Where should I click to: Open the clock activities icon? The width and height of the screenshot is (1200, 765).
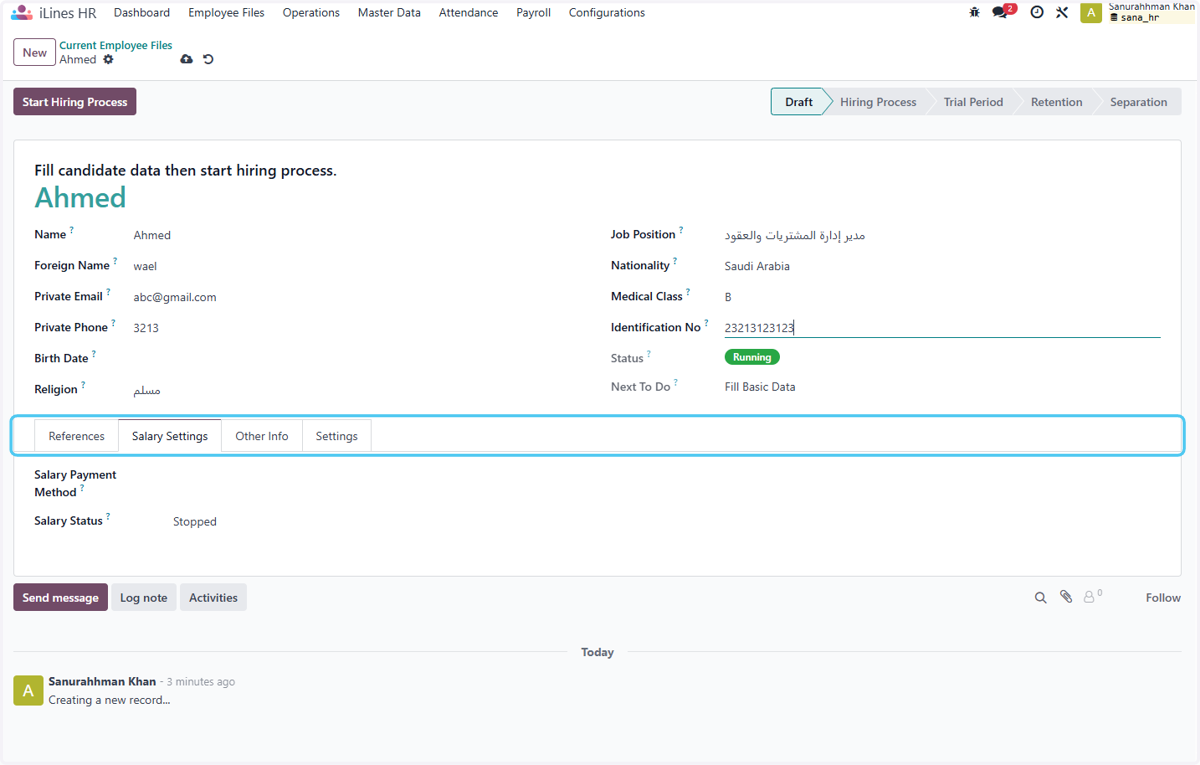[1037, 13]
